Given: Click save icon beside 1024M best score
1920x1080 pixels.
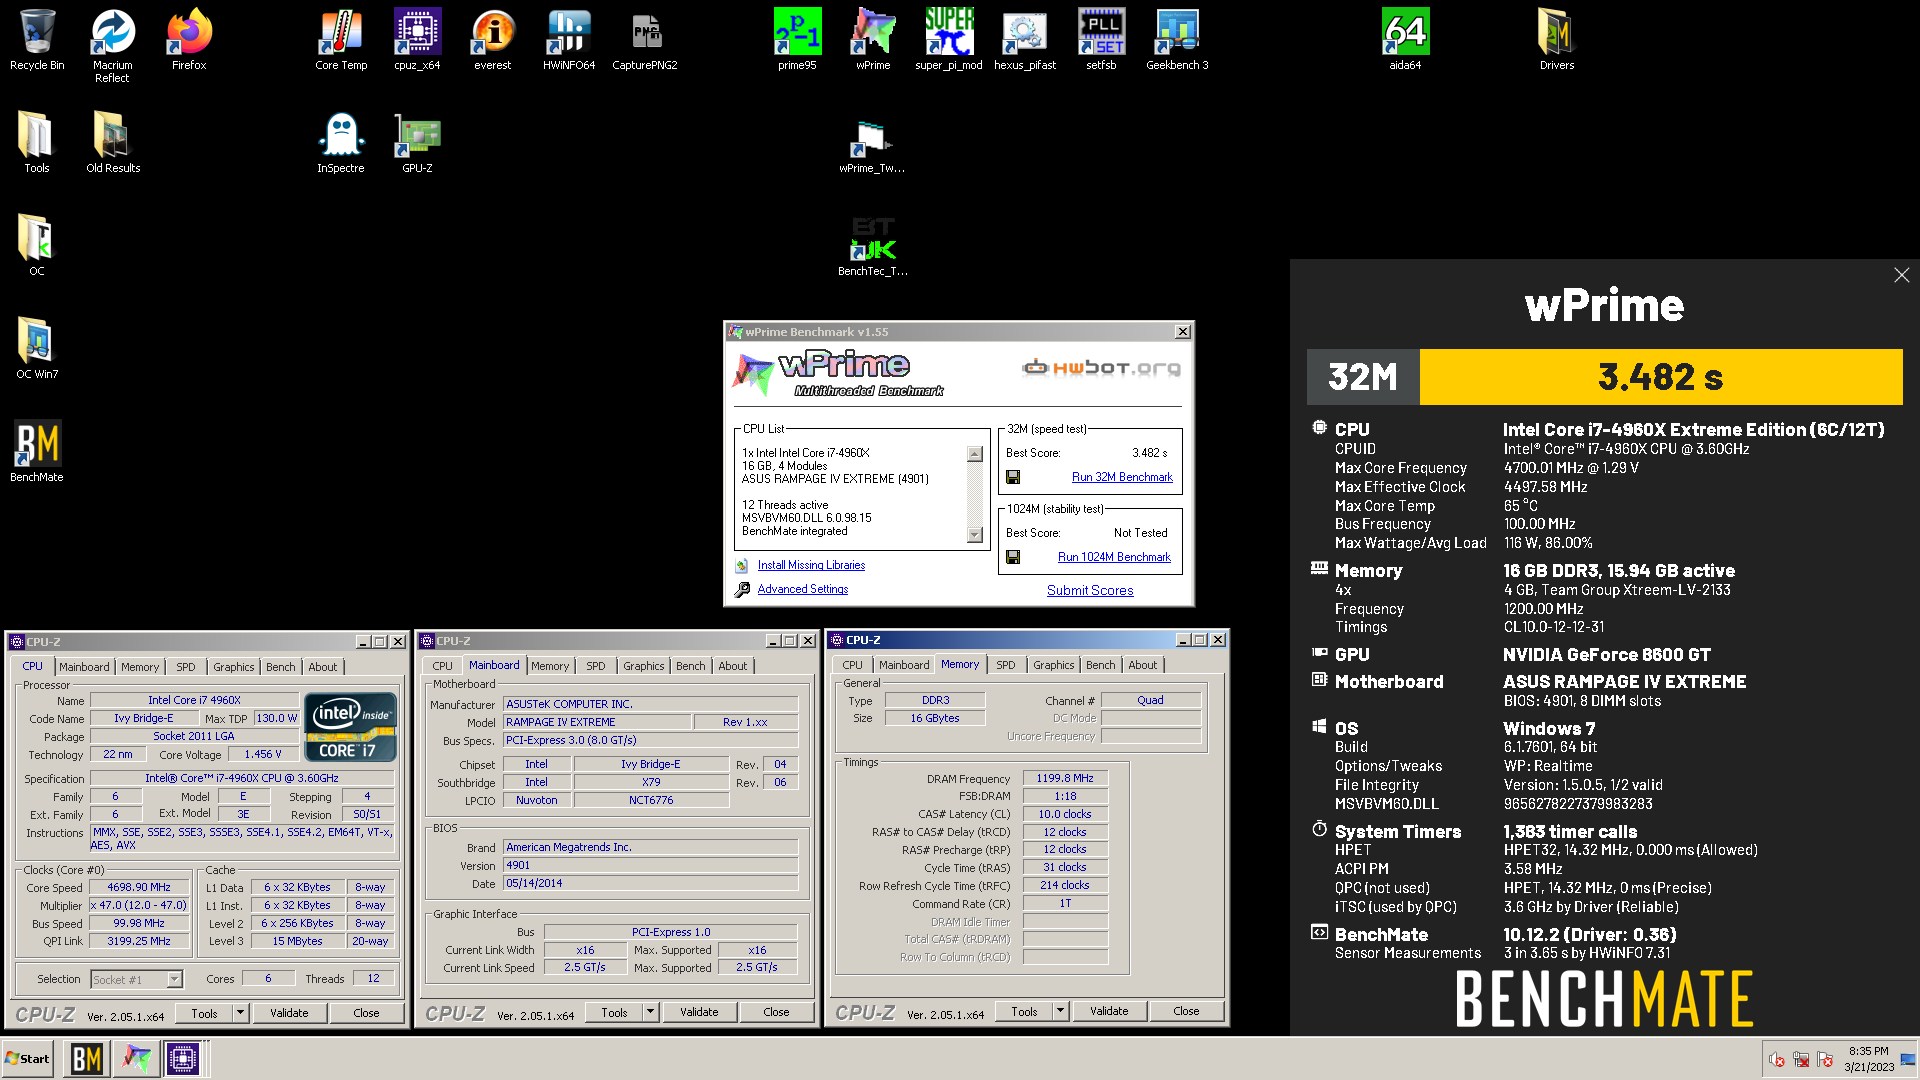Looking at the screenshot, I should click(x=1012, y=557).
